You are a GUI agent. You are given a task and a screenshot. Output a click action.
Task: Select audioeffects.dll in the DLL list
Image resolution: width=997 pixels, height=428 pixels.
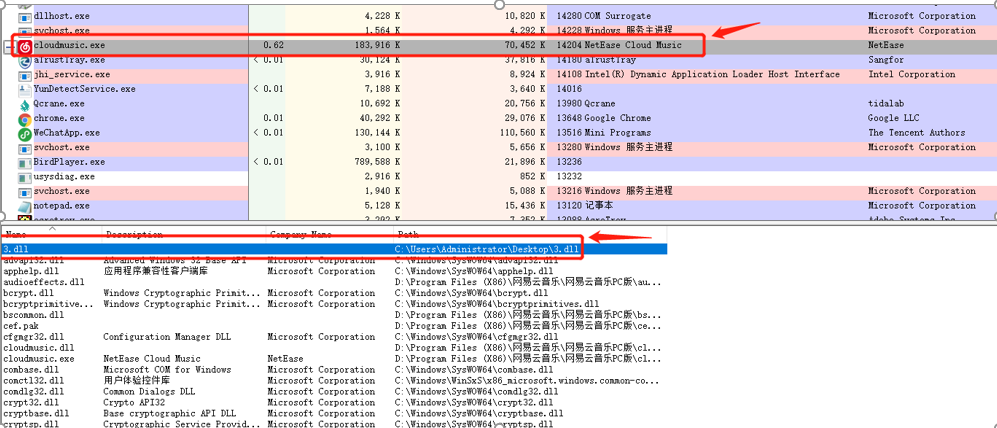pyautogui.click(x=44, y=282)
